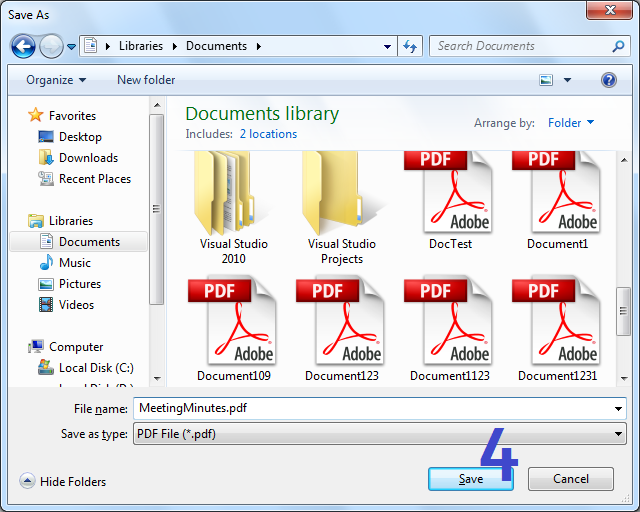Click the Forward navigation arrow
The image size is (640, 512).
pos(51,46)
